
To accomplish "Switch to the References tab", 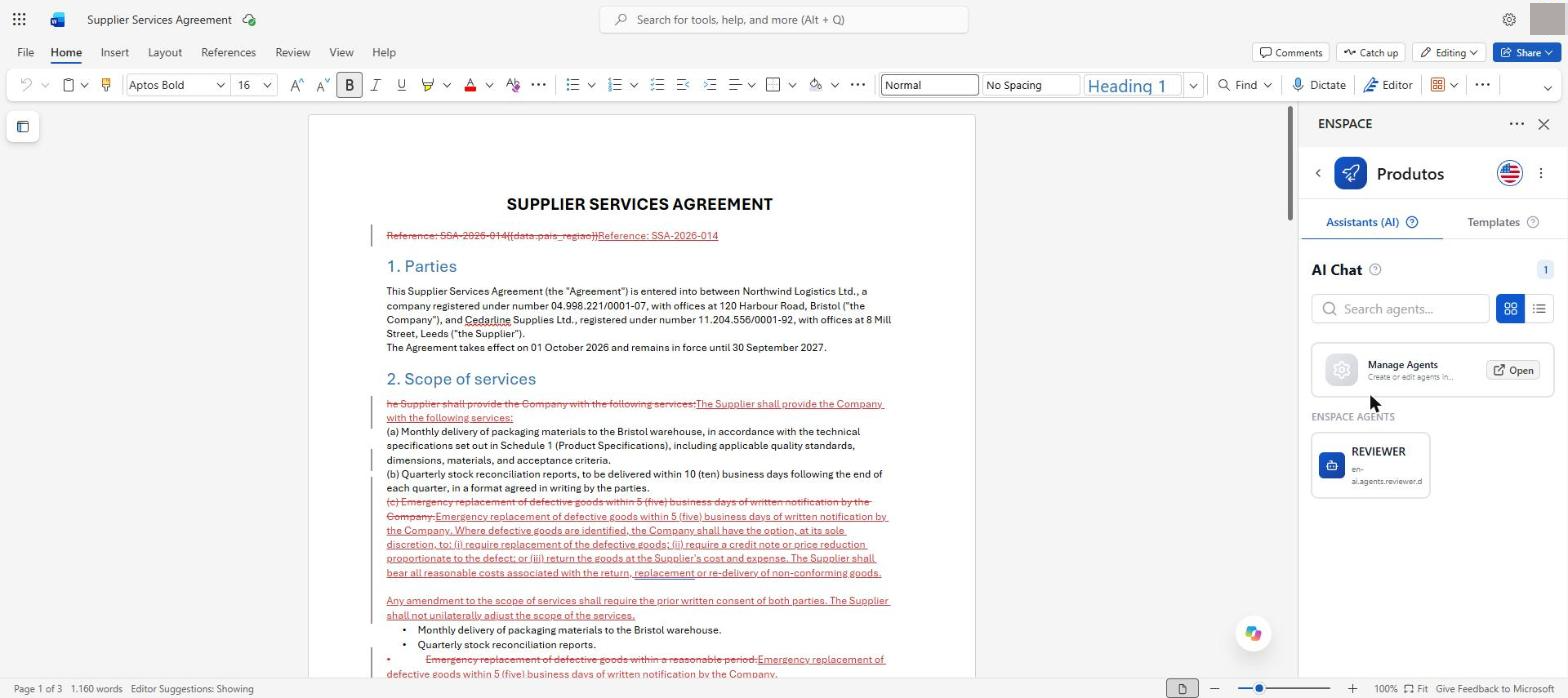I will (x=228, y=52).
